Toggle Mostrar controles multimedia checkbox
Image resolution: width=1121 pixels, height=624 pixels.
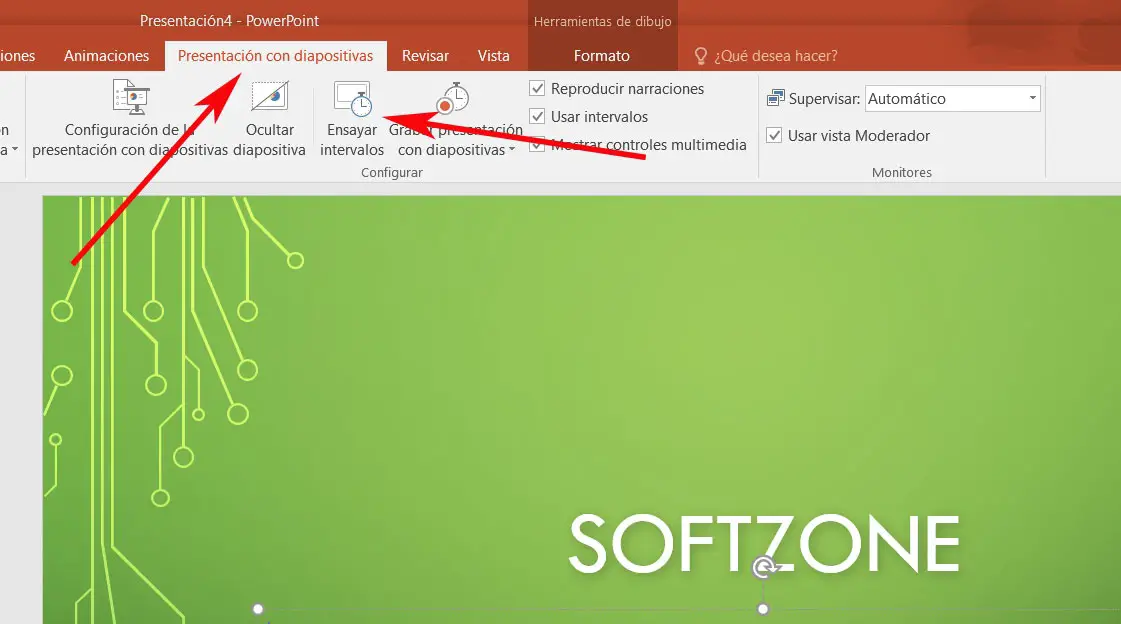click(x=537, y=144)
